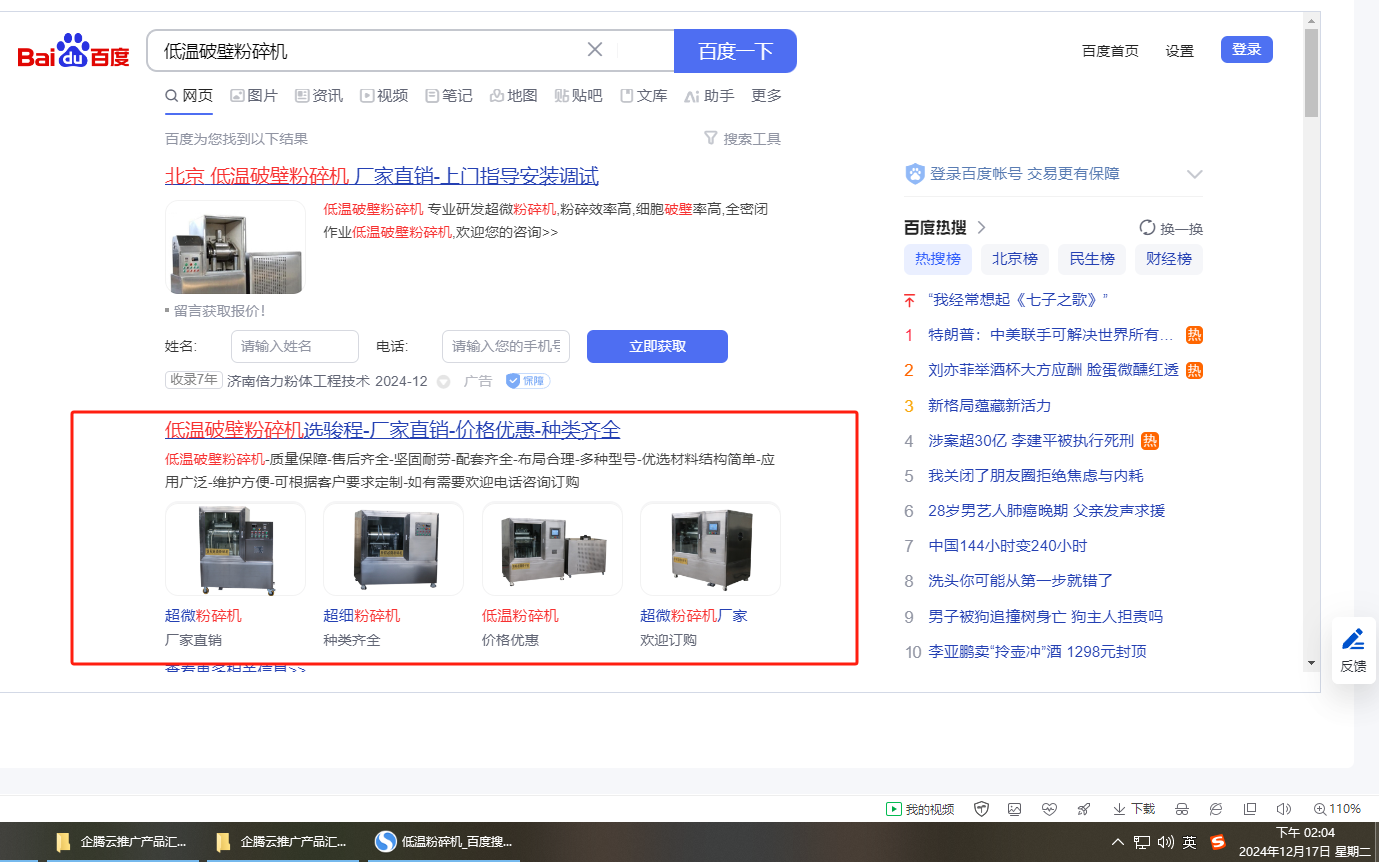Mute the browser with the speaker icon
Image resolution: width=1379 pixels, height=862 pixels.
(x=1284, y=809)
